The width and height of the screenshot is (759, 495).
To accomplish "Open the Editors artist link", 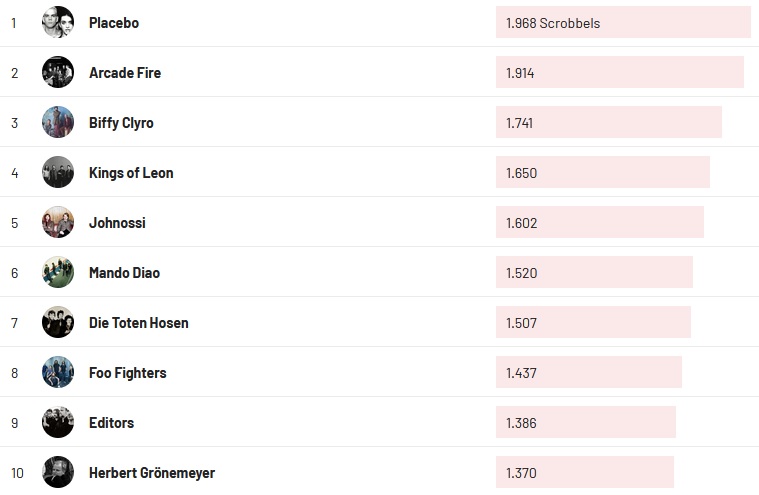I will 111,422.
